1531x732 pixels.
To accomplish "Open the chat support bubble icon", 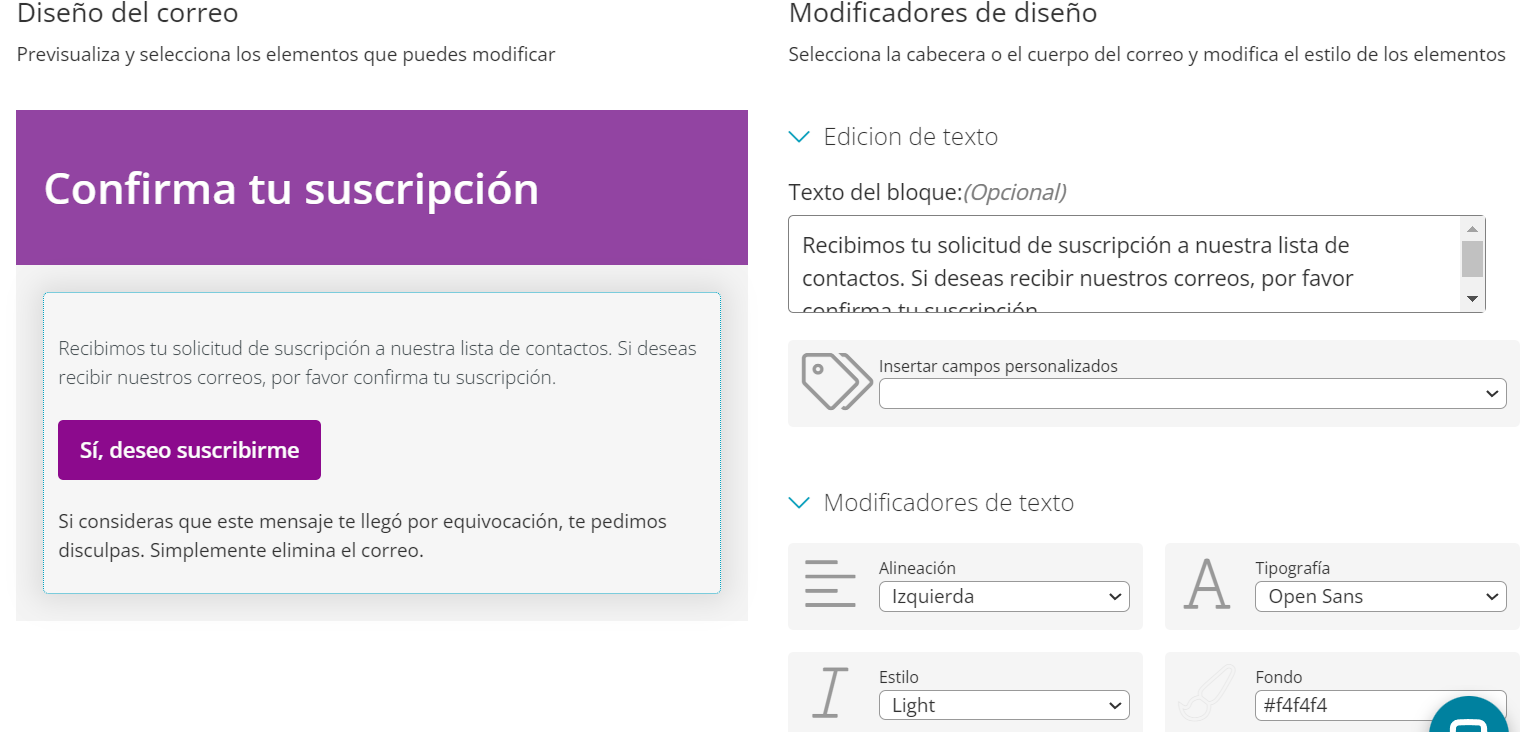I will [1469, 718].
